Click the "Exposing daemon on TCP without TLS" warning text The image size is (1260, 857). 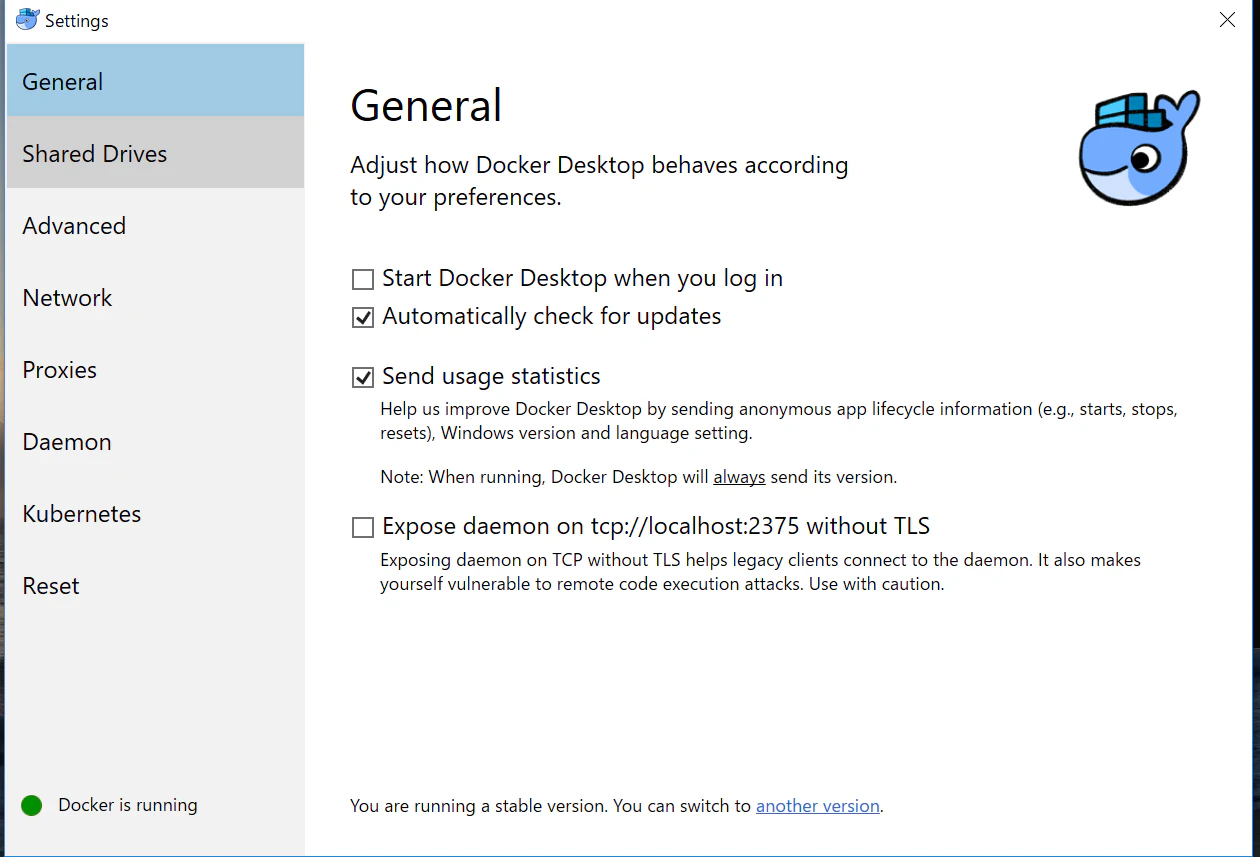point(760,572)
